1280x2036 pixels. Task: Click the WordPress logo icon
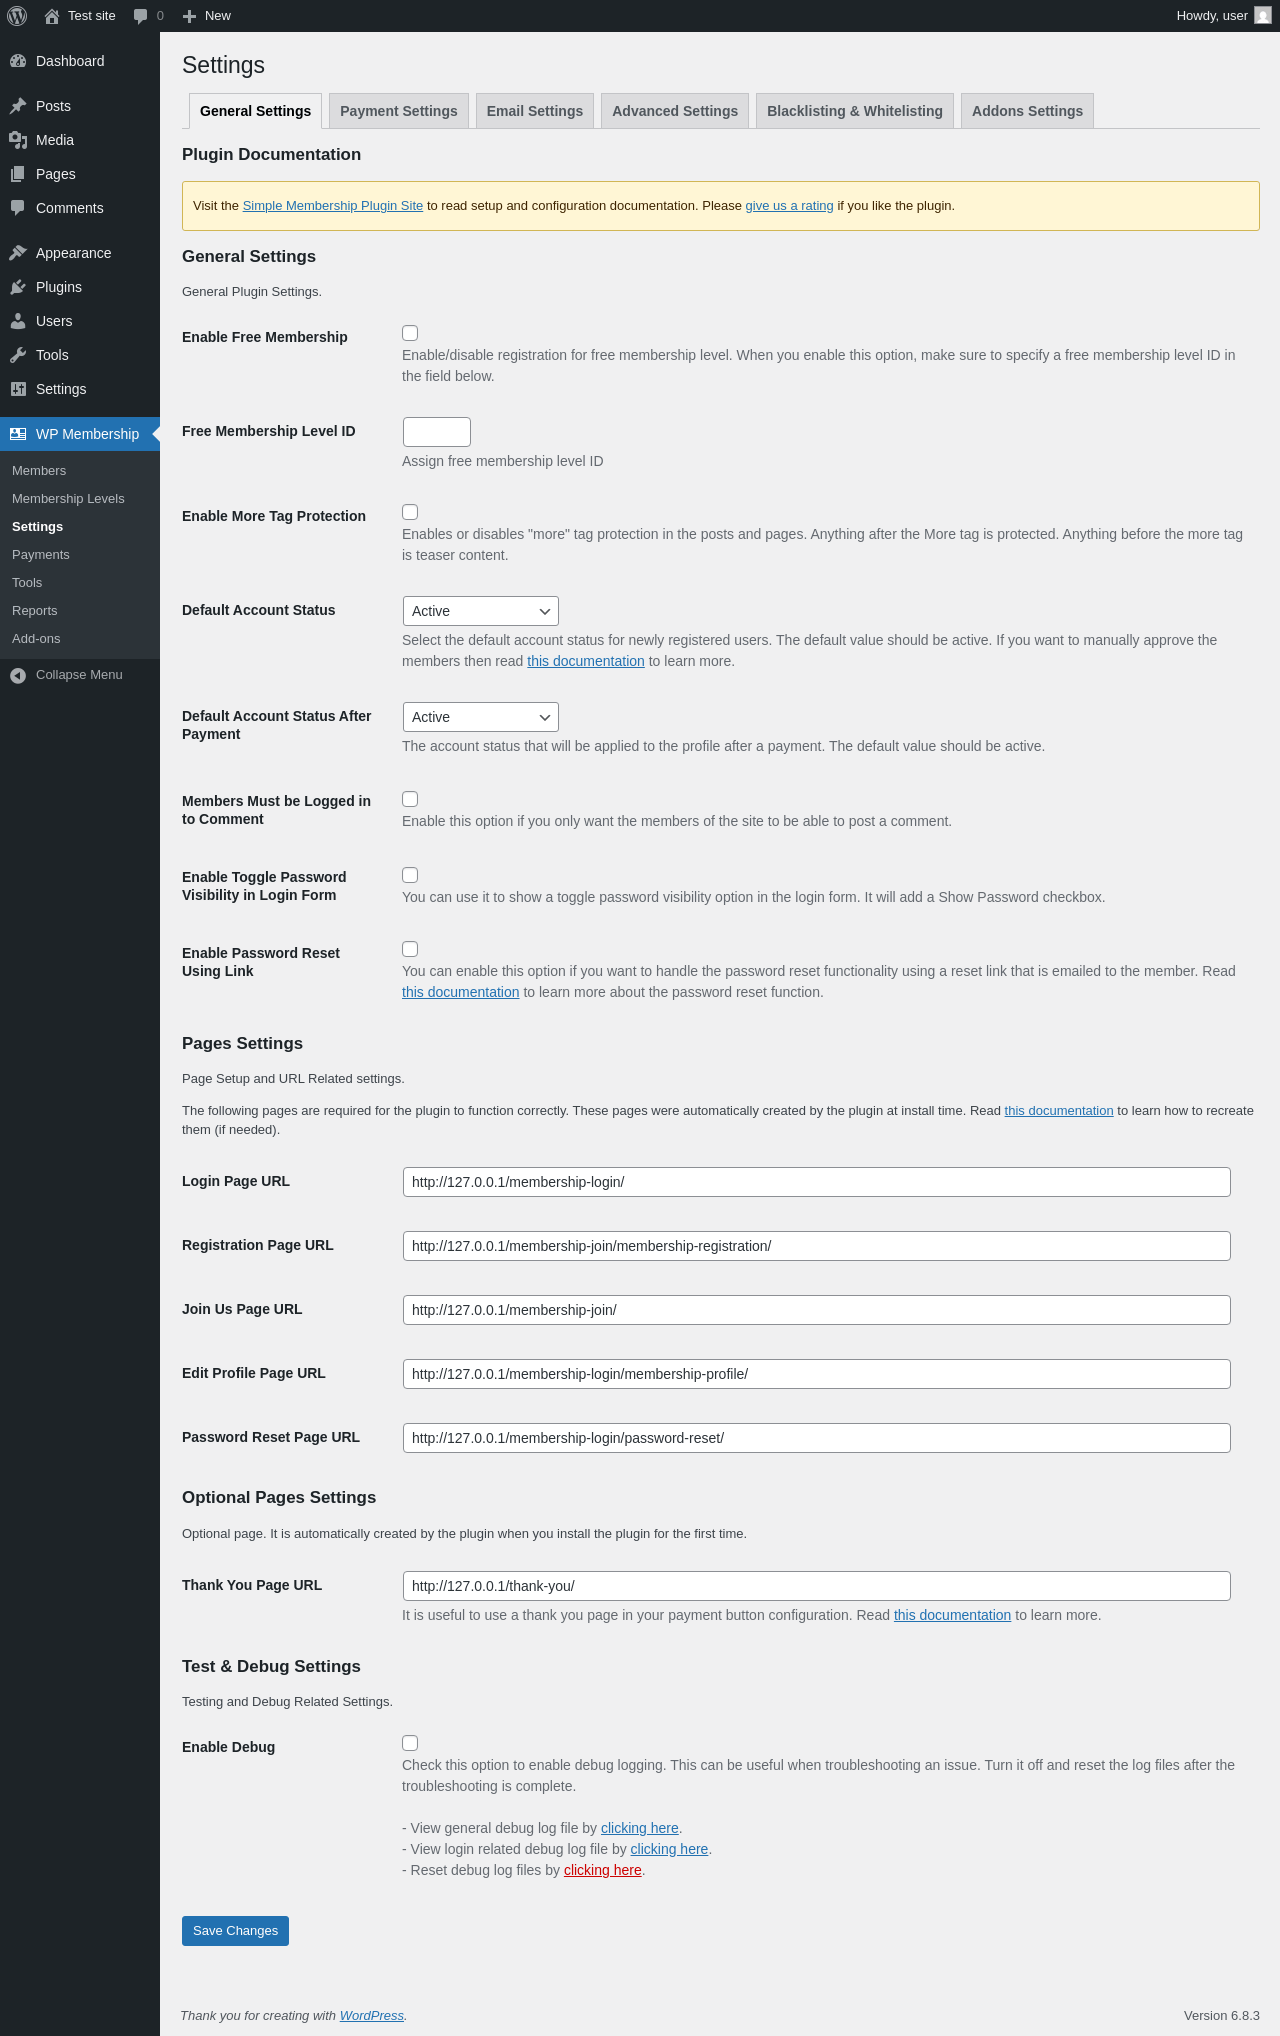tap(17, 16)
